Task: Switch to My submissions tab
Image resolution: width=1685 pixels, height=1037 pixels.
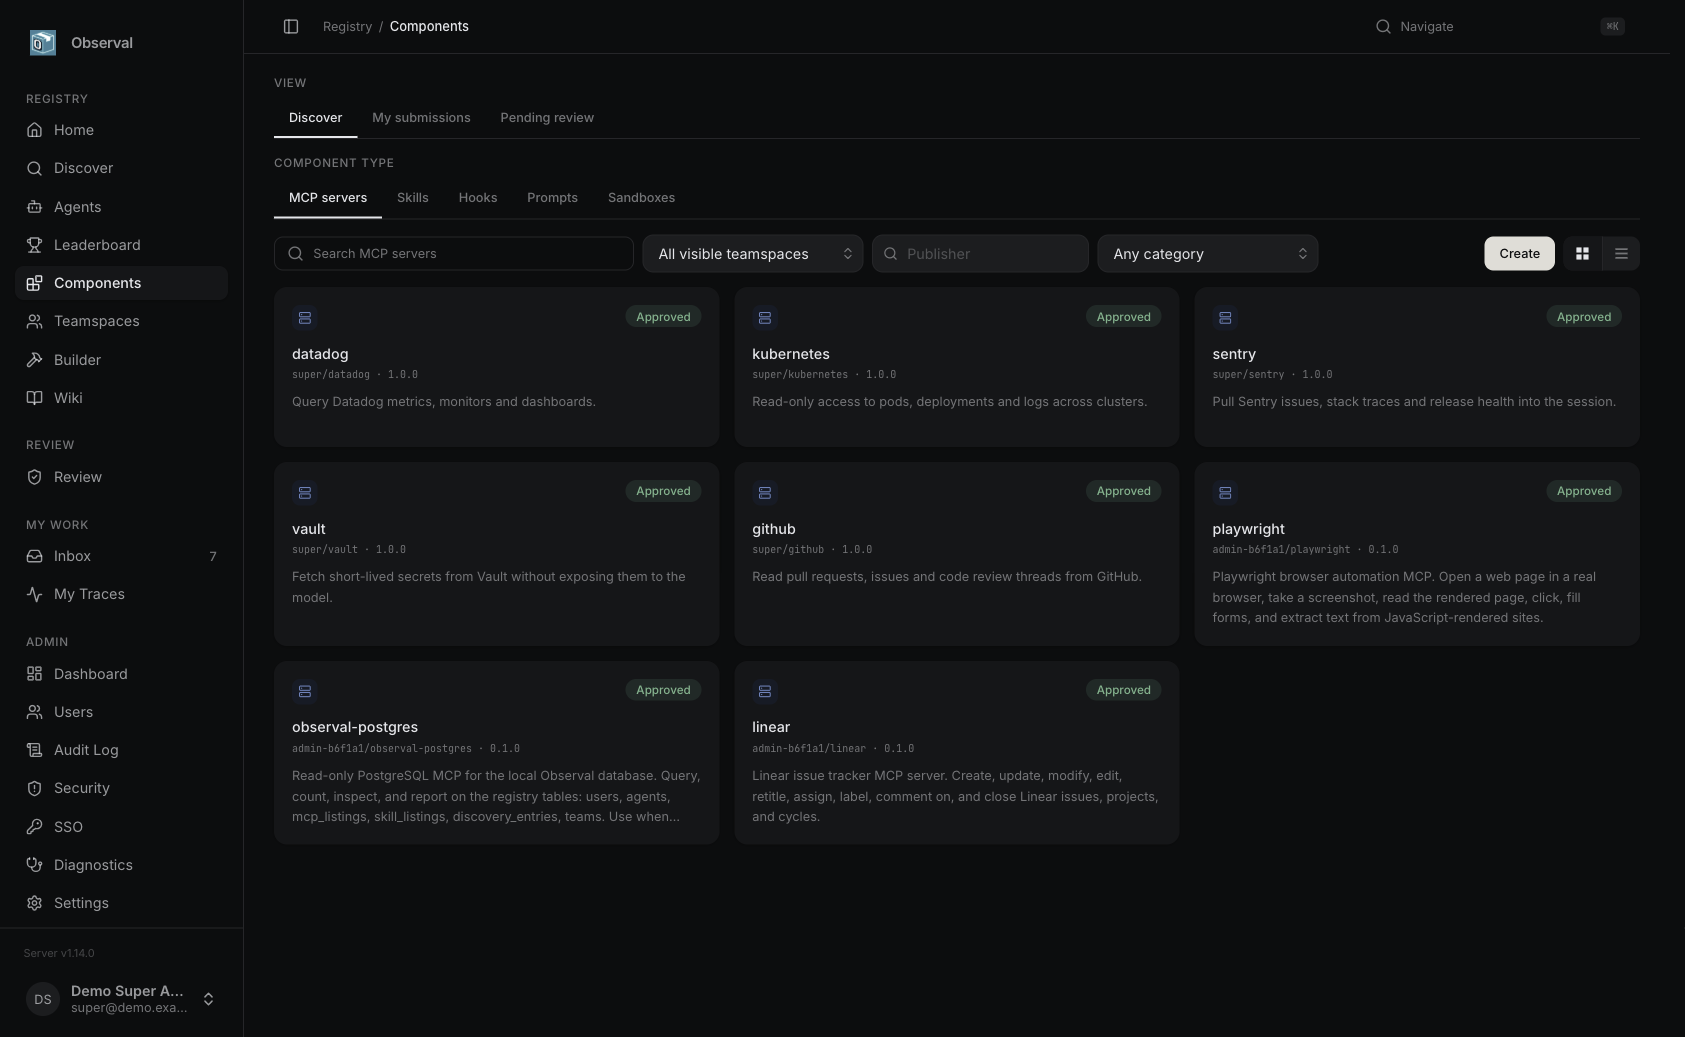Action: click(421, 118)
